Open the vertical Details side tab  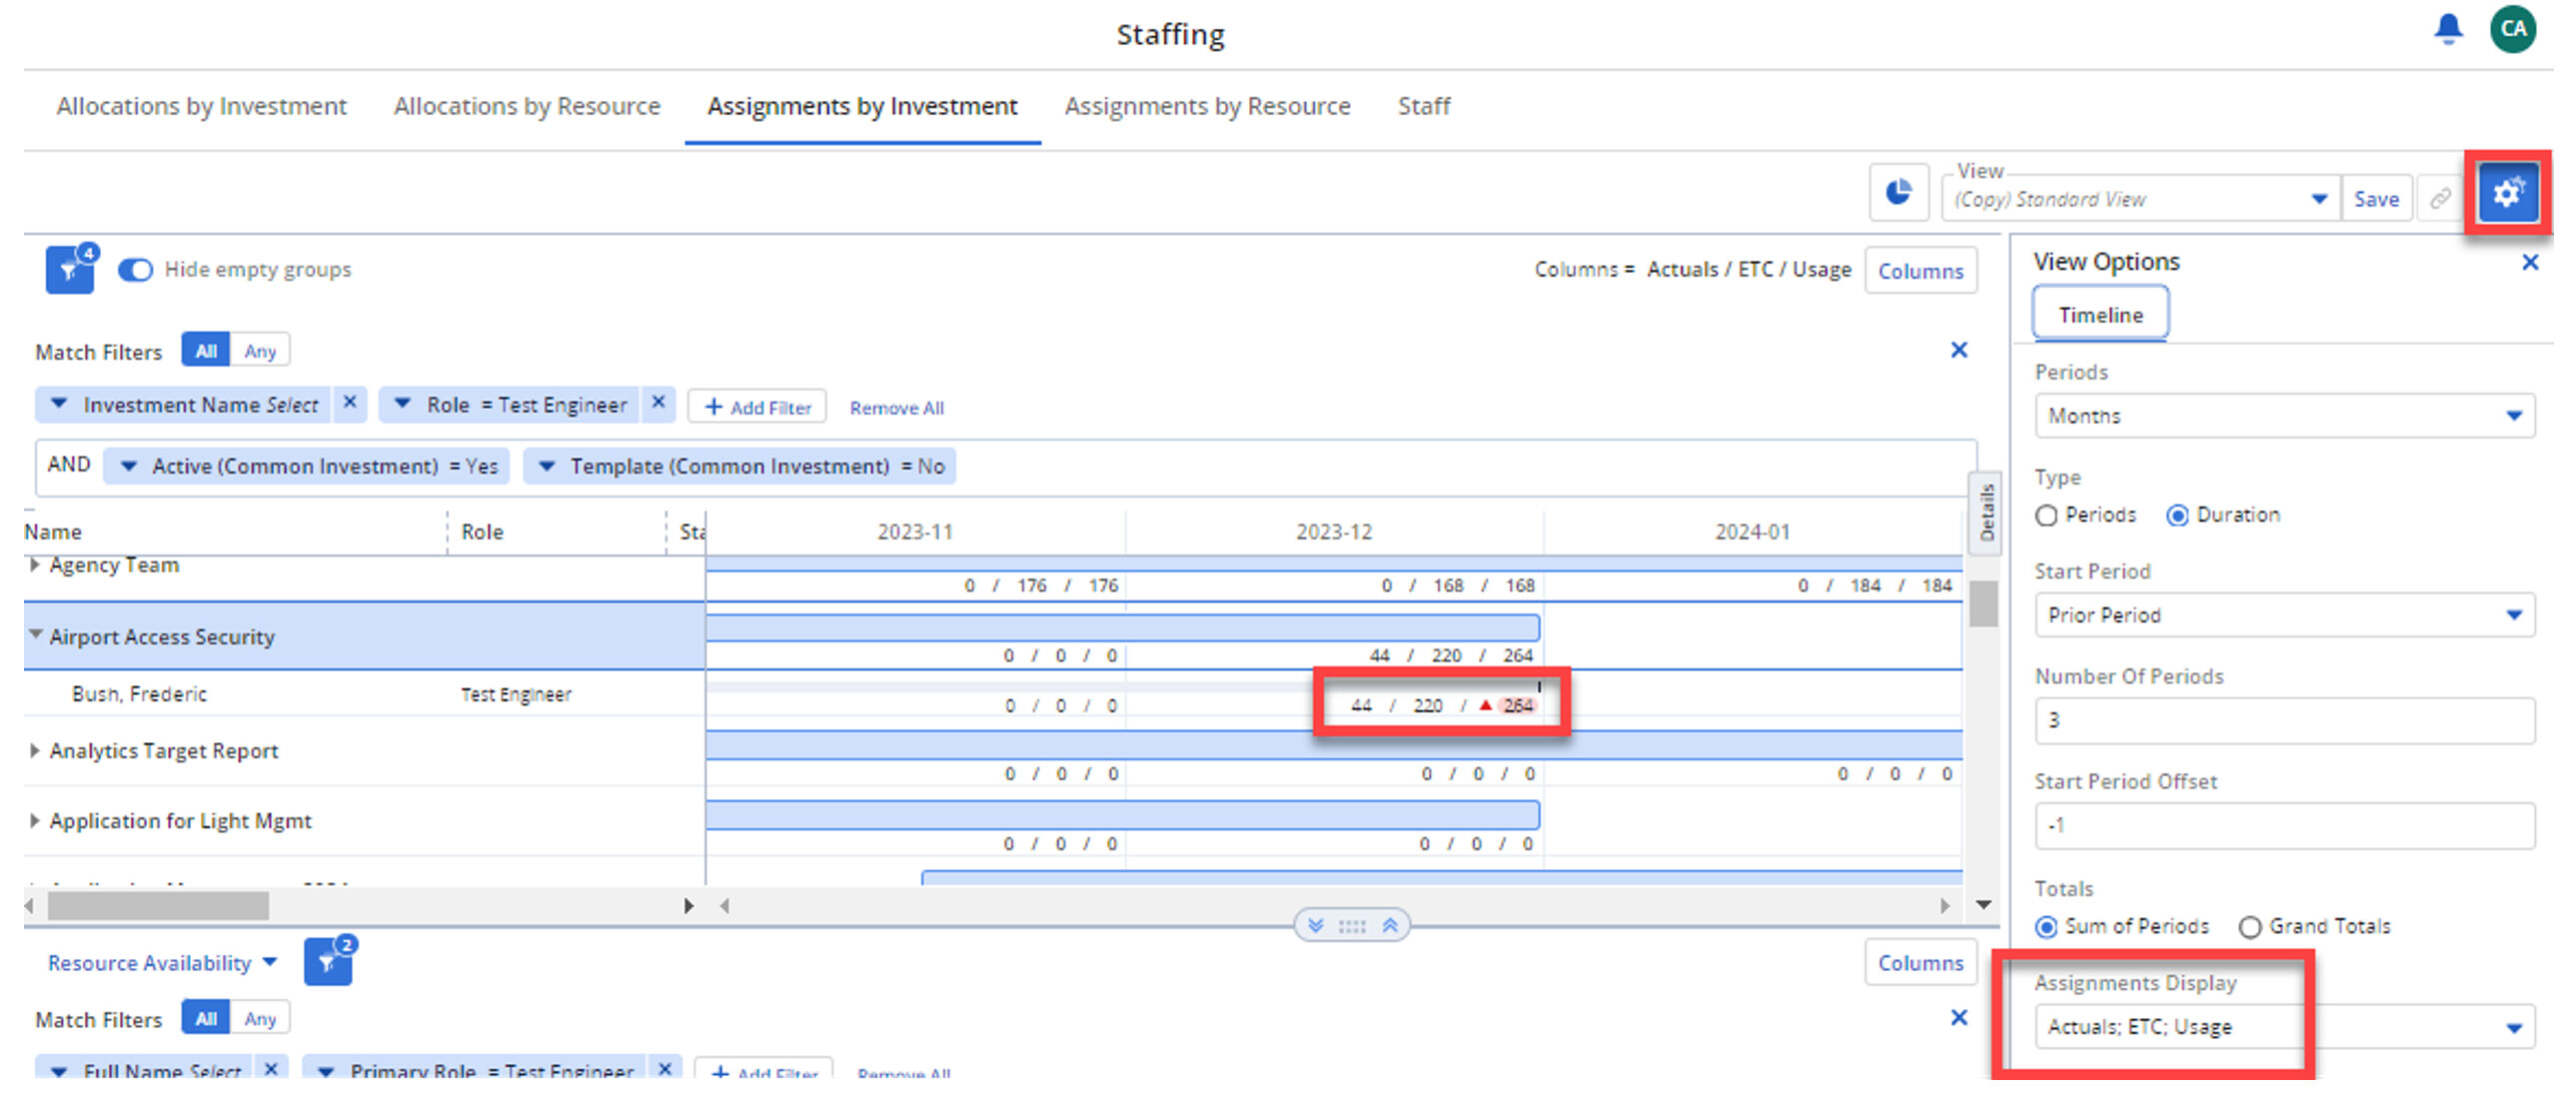tap(1986, 512)
